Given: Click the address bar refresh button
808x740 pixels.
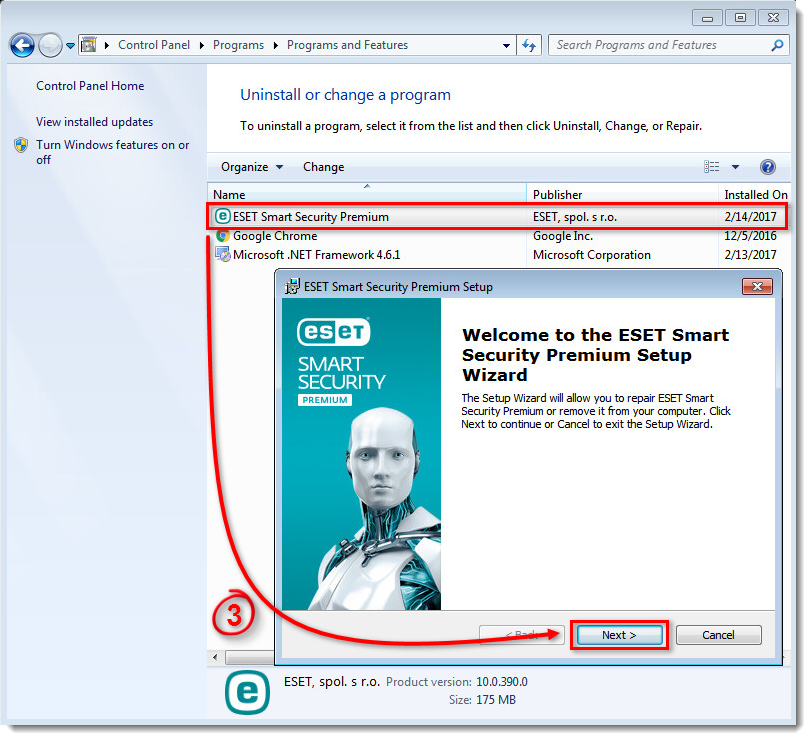Looking at the screenshot, I should pos(529,45).
